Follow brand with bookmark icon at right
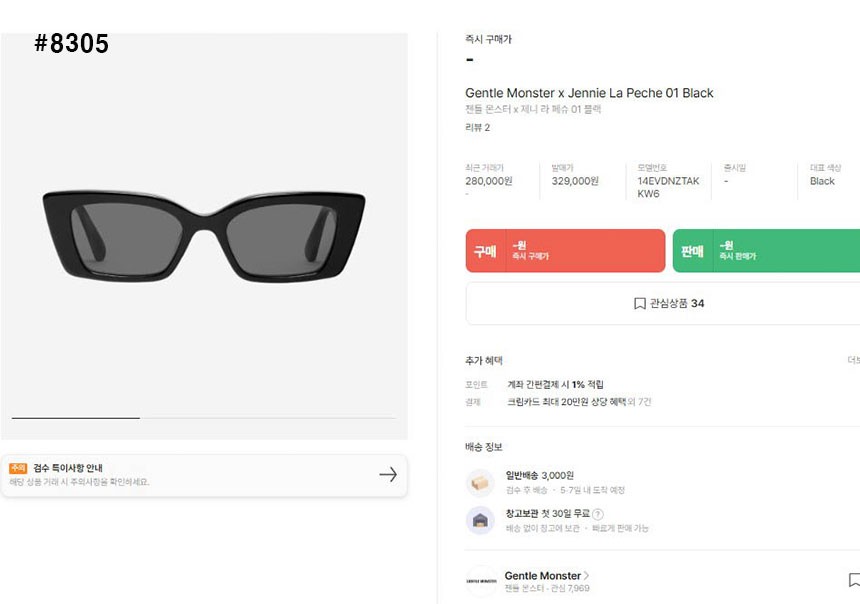This screenshot has height=604, width=860. (854, 580)
